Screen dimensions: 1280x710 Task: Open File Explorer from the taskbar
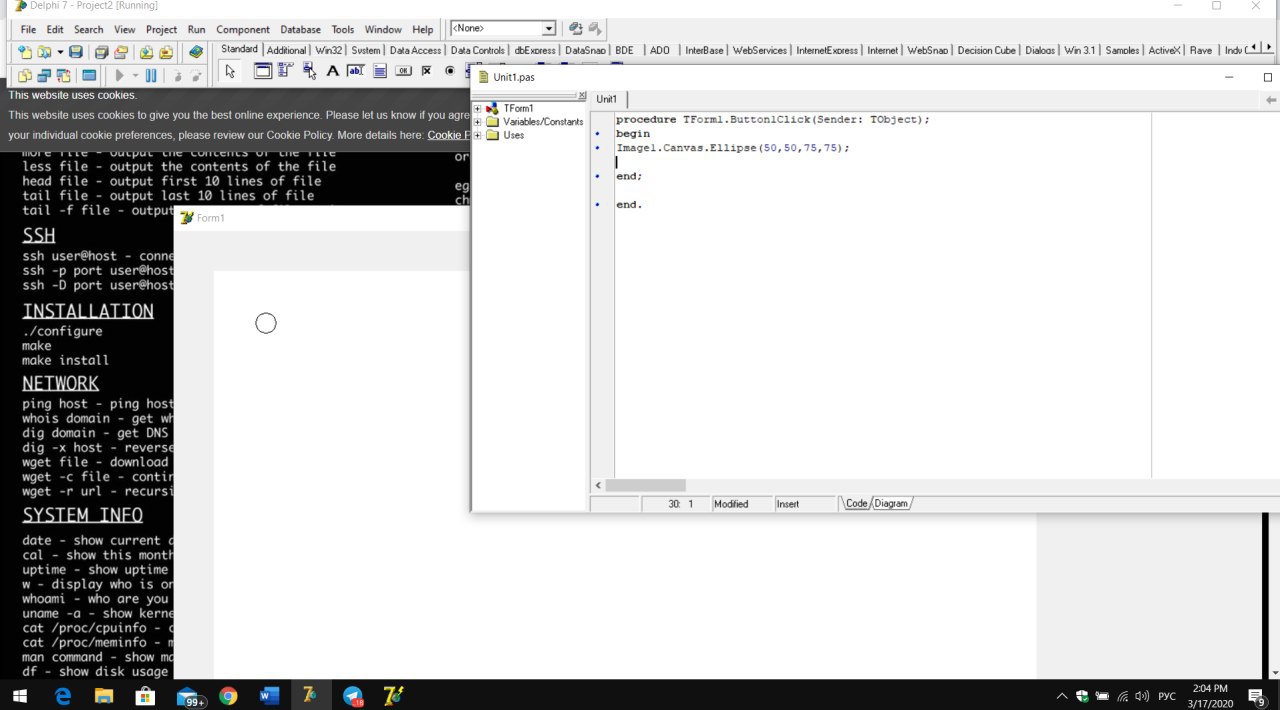pyautogui.click(x=104, y=695)
